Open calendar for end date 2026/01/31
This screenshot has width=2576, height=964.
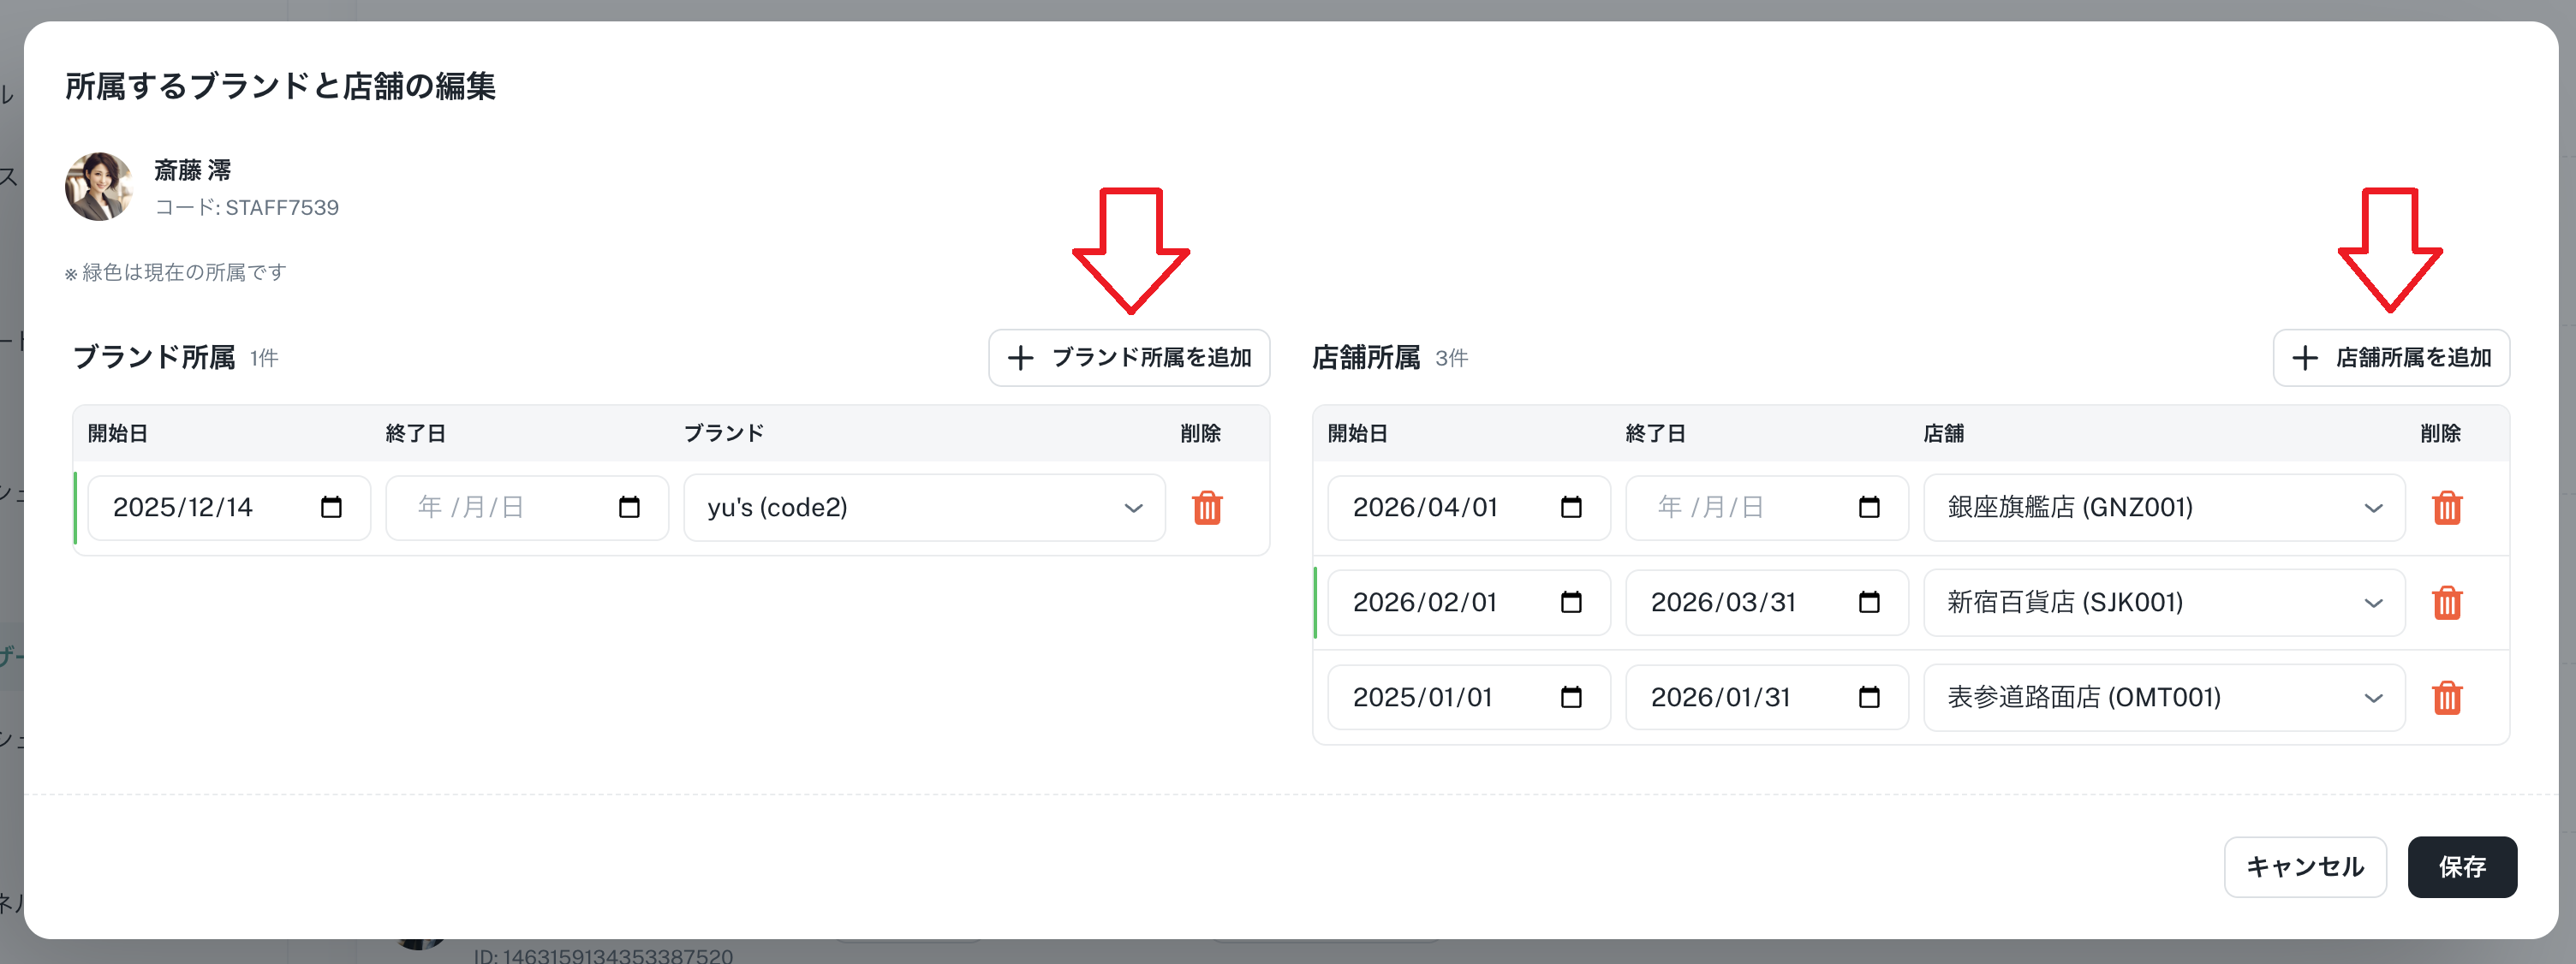coord(1869,698)
